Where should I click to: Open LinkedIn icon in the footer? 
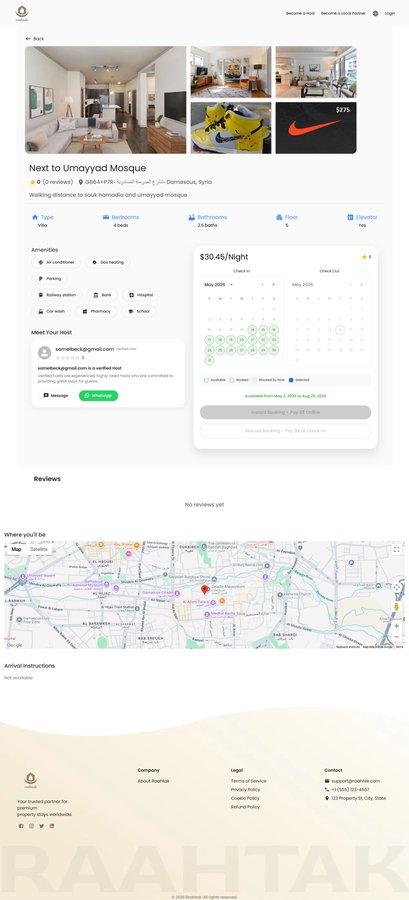(52, 826)
